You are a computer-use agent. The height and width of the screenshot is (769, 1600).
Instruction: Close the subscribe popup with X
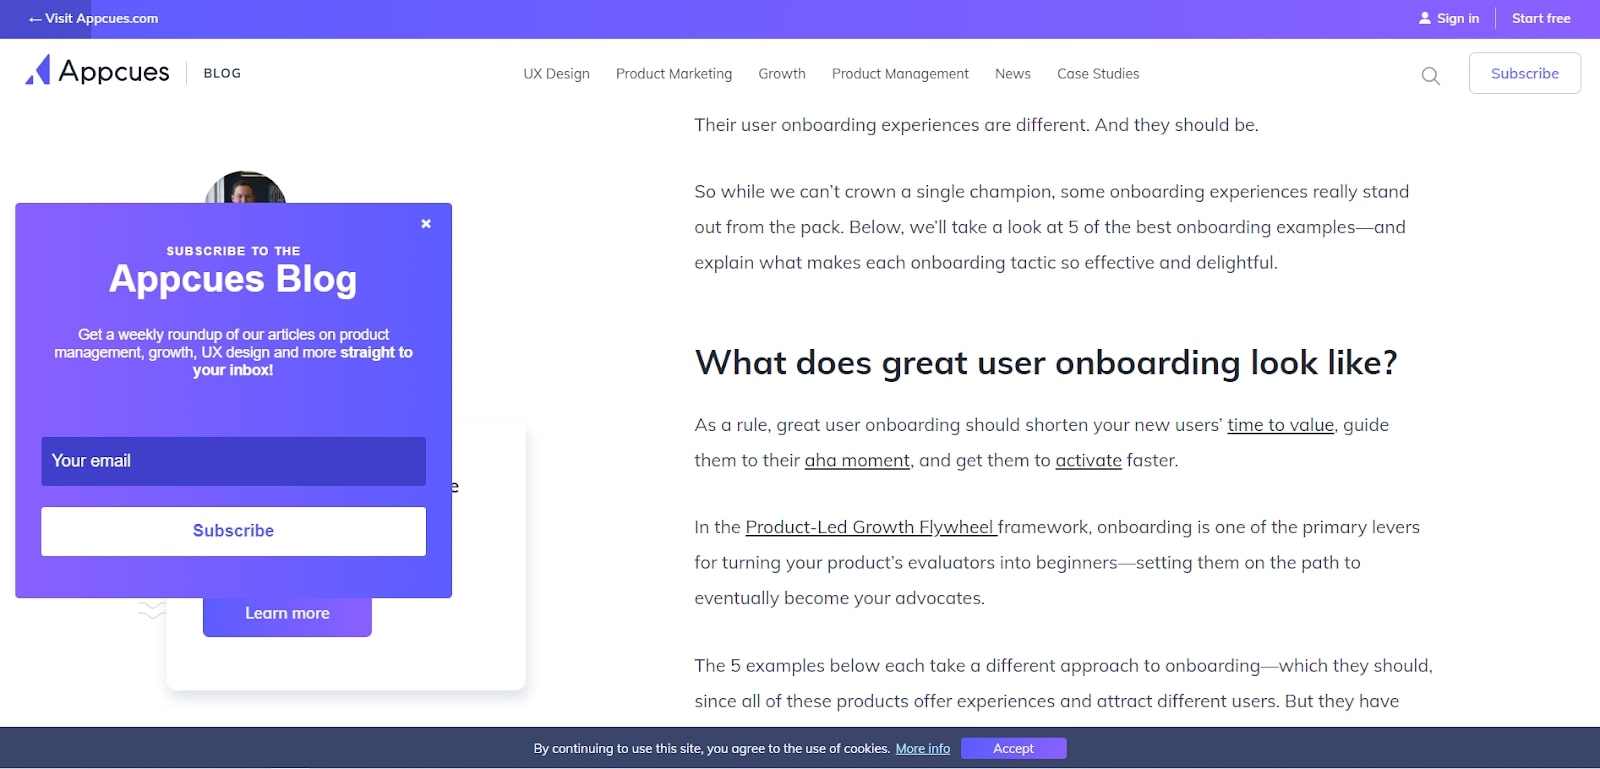(x=426, y=224)
